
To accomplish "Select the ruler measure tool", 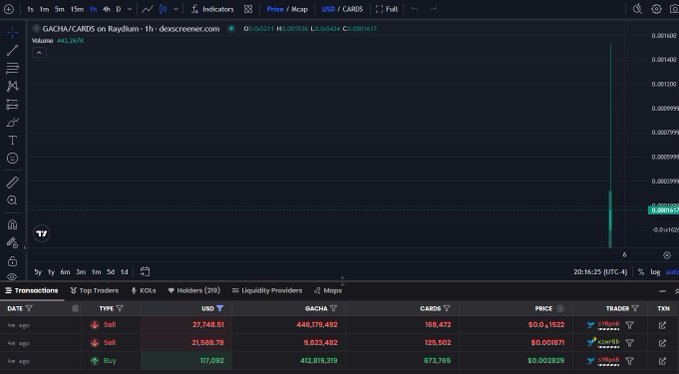I will point(12,182).
